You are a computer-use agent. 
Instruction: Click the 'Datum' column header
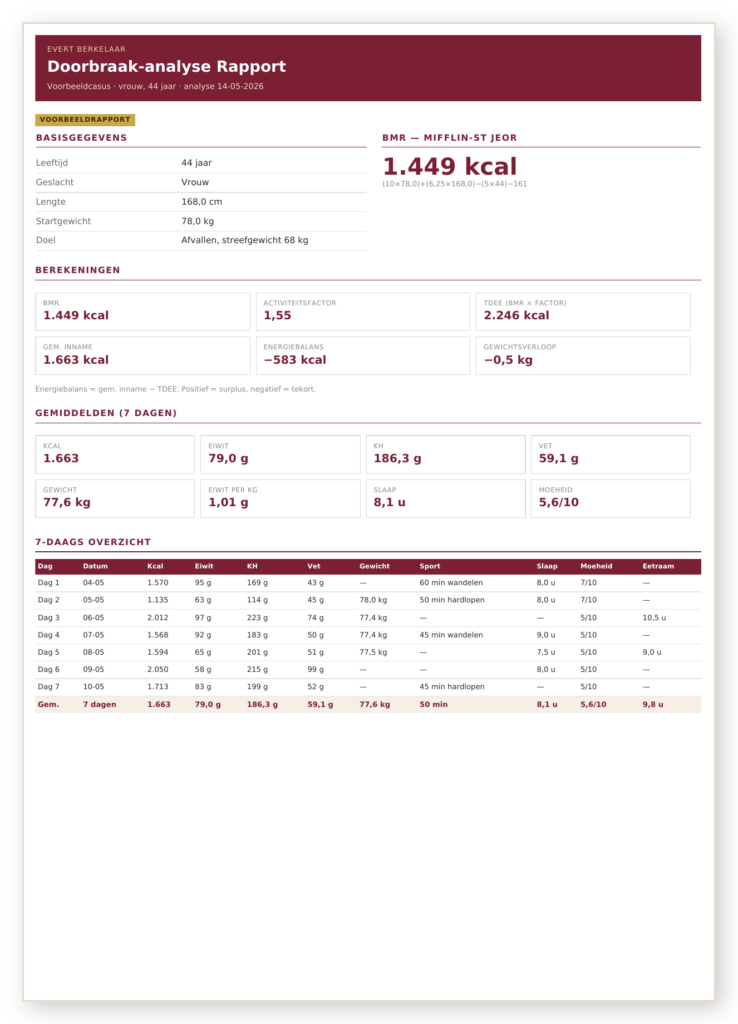[x=95, y=566]
